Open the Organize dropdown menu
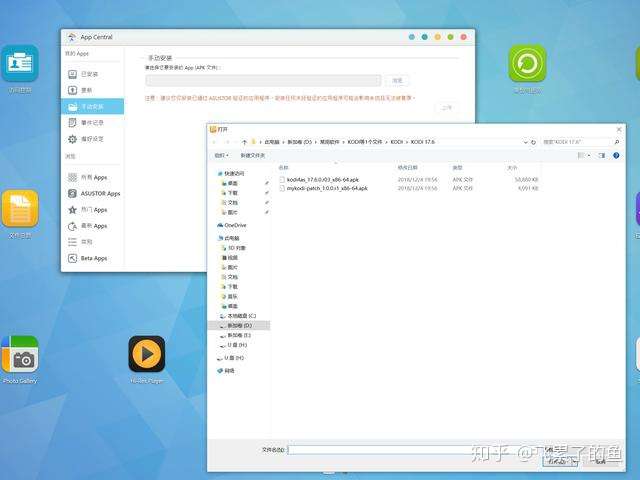The width and height of the screenshot is (640, 480). coord(221,156)
